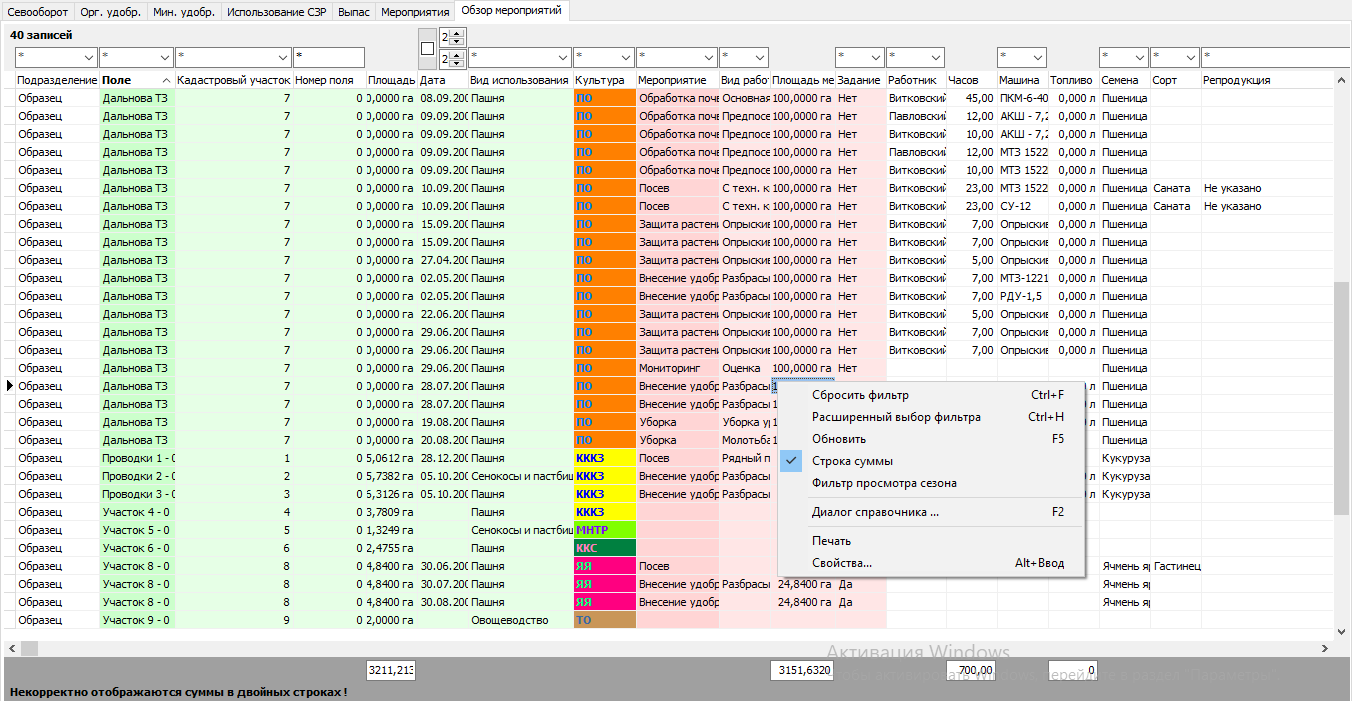The height and width of the screenshot is (701, 1352).
Task: Select the СУ-12 machine cell
Action: pos(1022,206)
